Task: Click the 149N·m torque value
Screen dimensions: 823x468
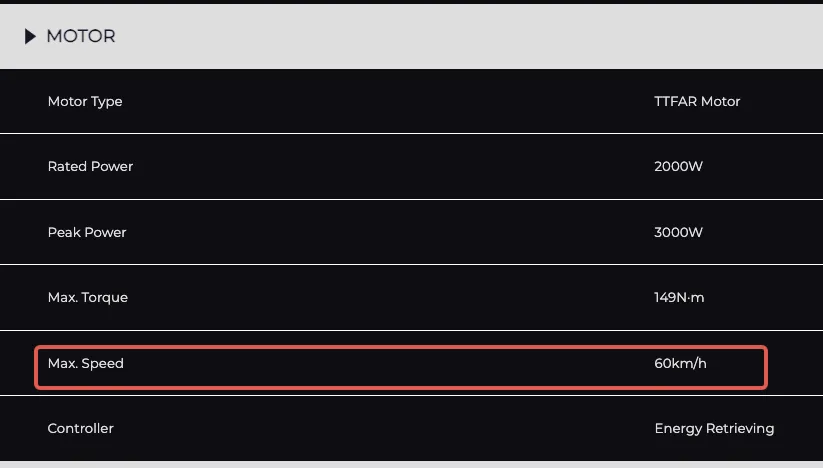Action: [679, 297]
